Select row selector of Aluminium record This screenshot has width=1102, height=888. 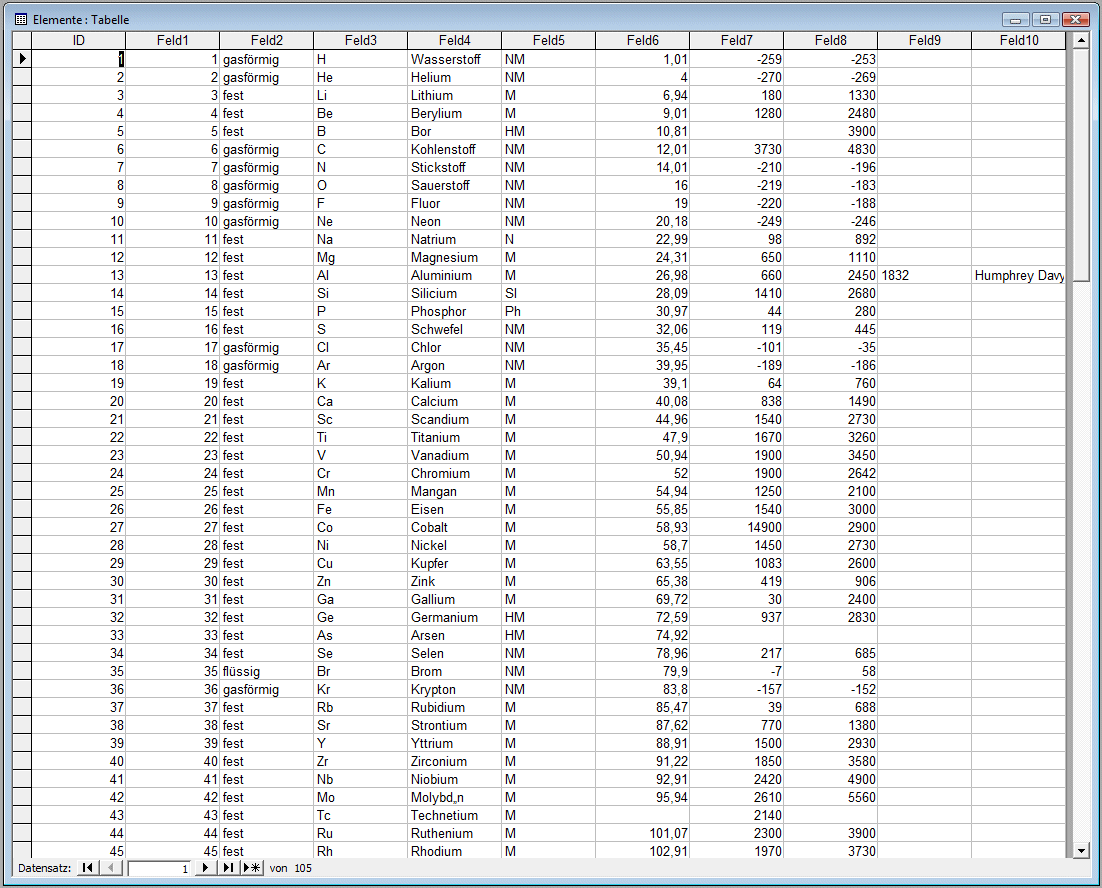(x=22, y=275)
